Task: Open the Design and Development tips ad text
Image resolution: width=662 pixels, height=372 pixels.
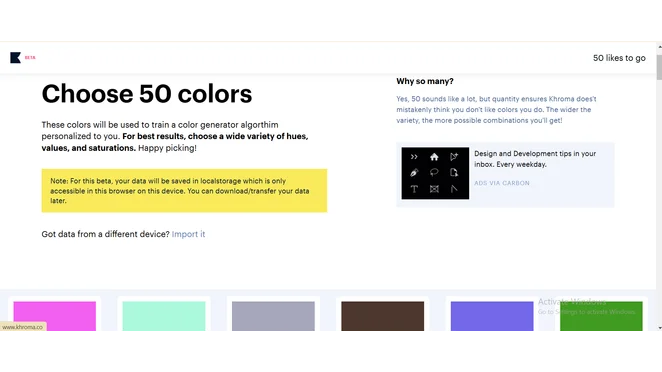Action: [x=535, y=159]
